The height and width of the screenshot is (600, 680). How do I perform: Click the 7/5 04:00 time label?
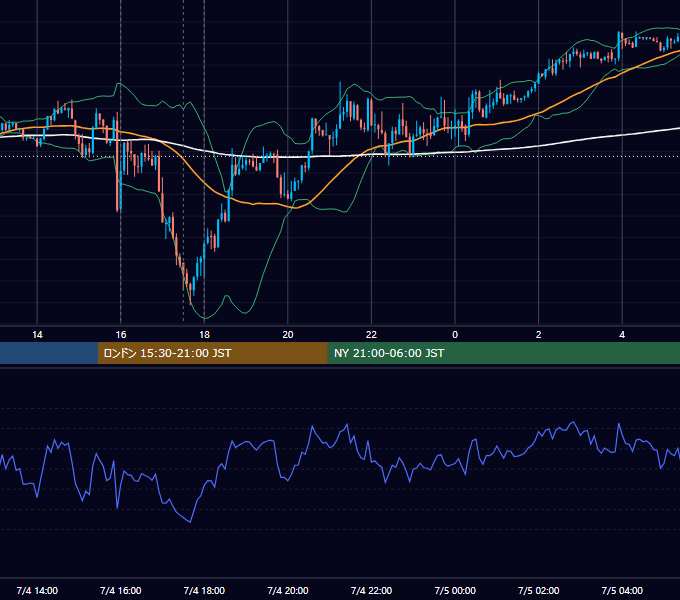(x=622, y=590)
